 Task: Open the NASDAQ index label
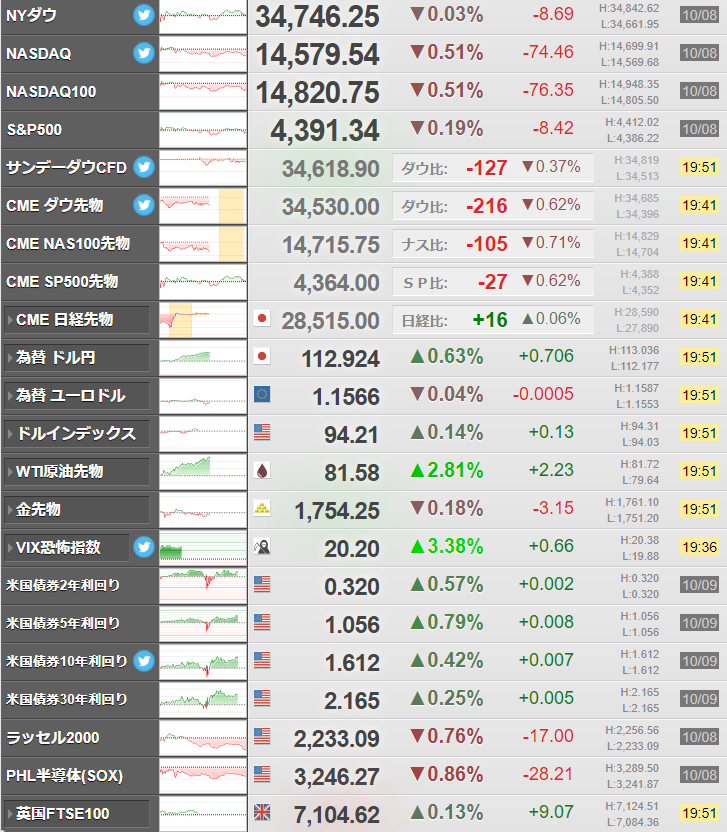[x=38, y=54]
